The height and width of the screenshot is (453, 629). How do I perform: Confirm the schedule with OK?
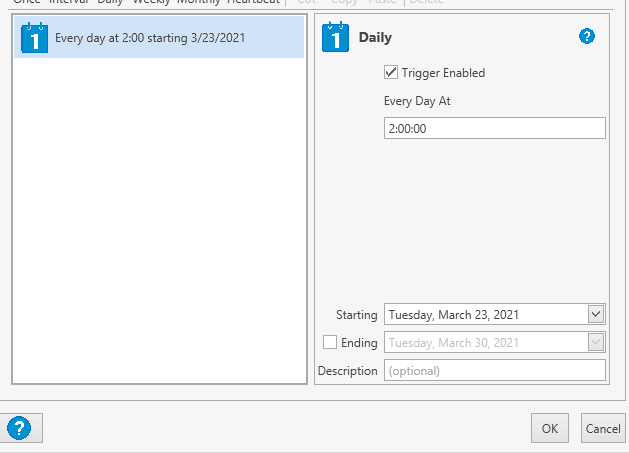549,428
